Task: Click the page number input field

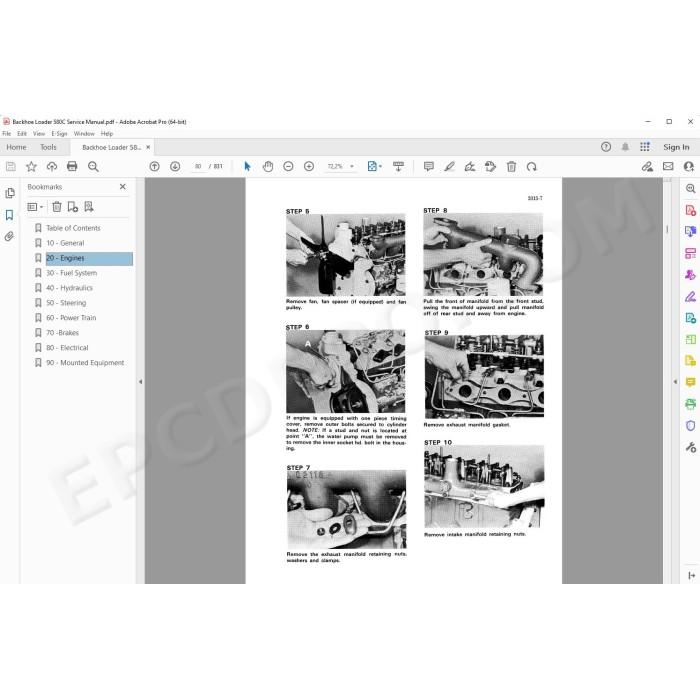Action: [x=198, y=167]
